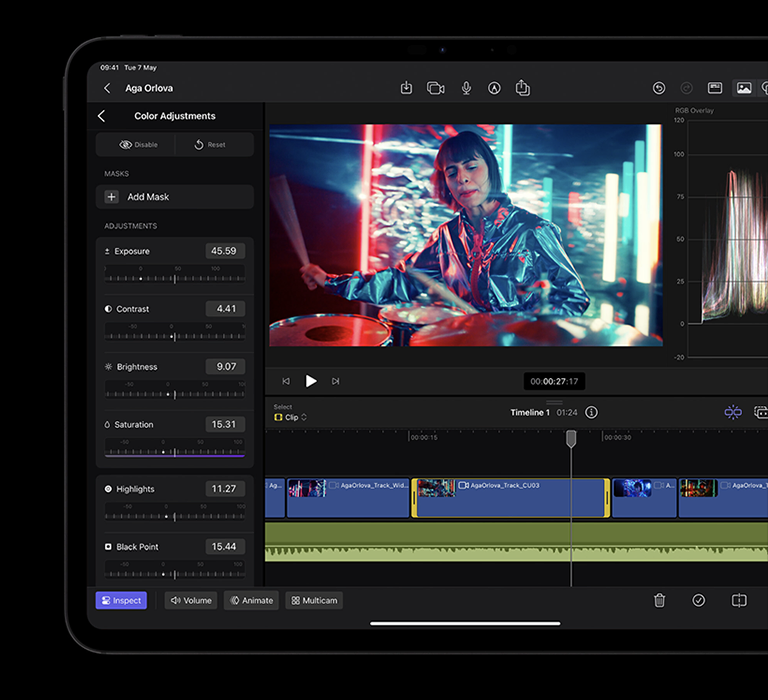Undo the last action

(659, 88)
